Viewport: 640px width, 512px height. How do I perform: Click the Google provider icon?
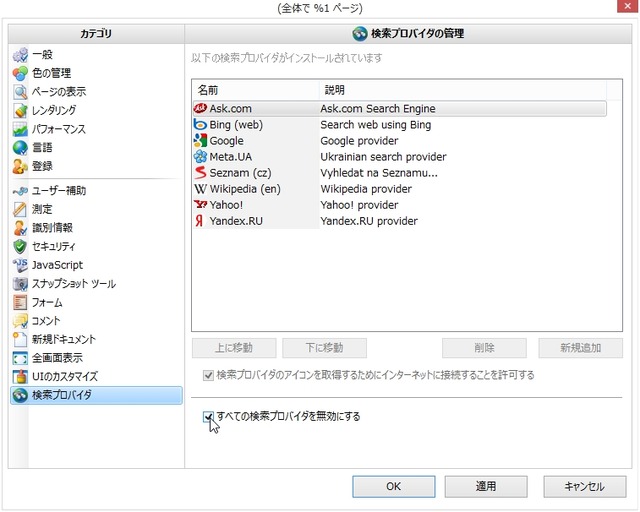click(x=200, y=140)
